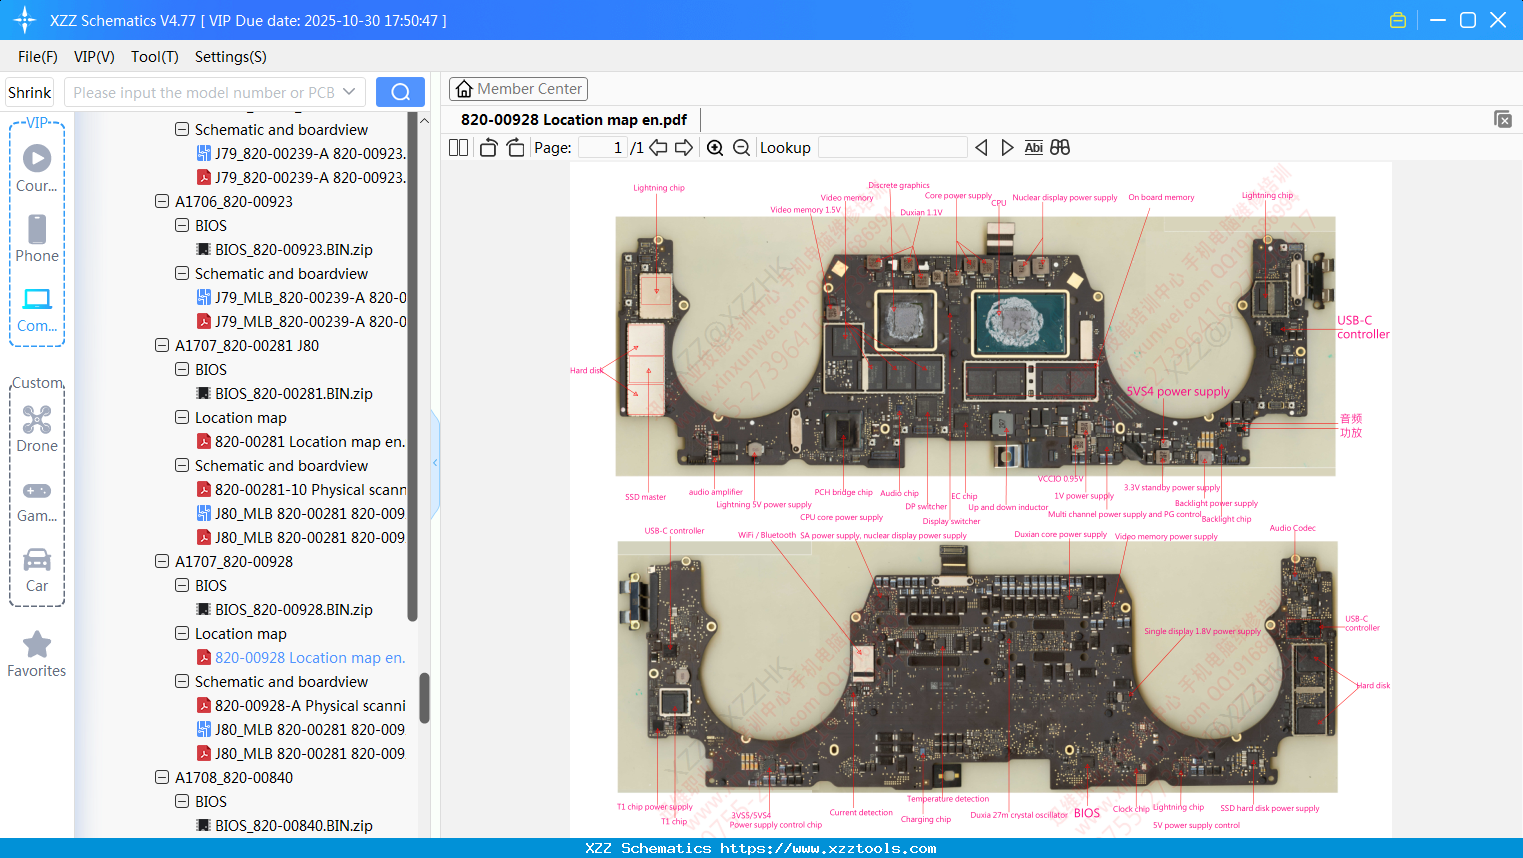
Task: Select the highlighted 820-00928 Location map entry
Action: (301, 658)
